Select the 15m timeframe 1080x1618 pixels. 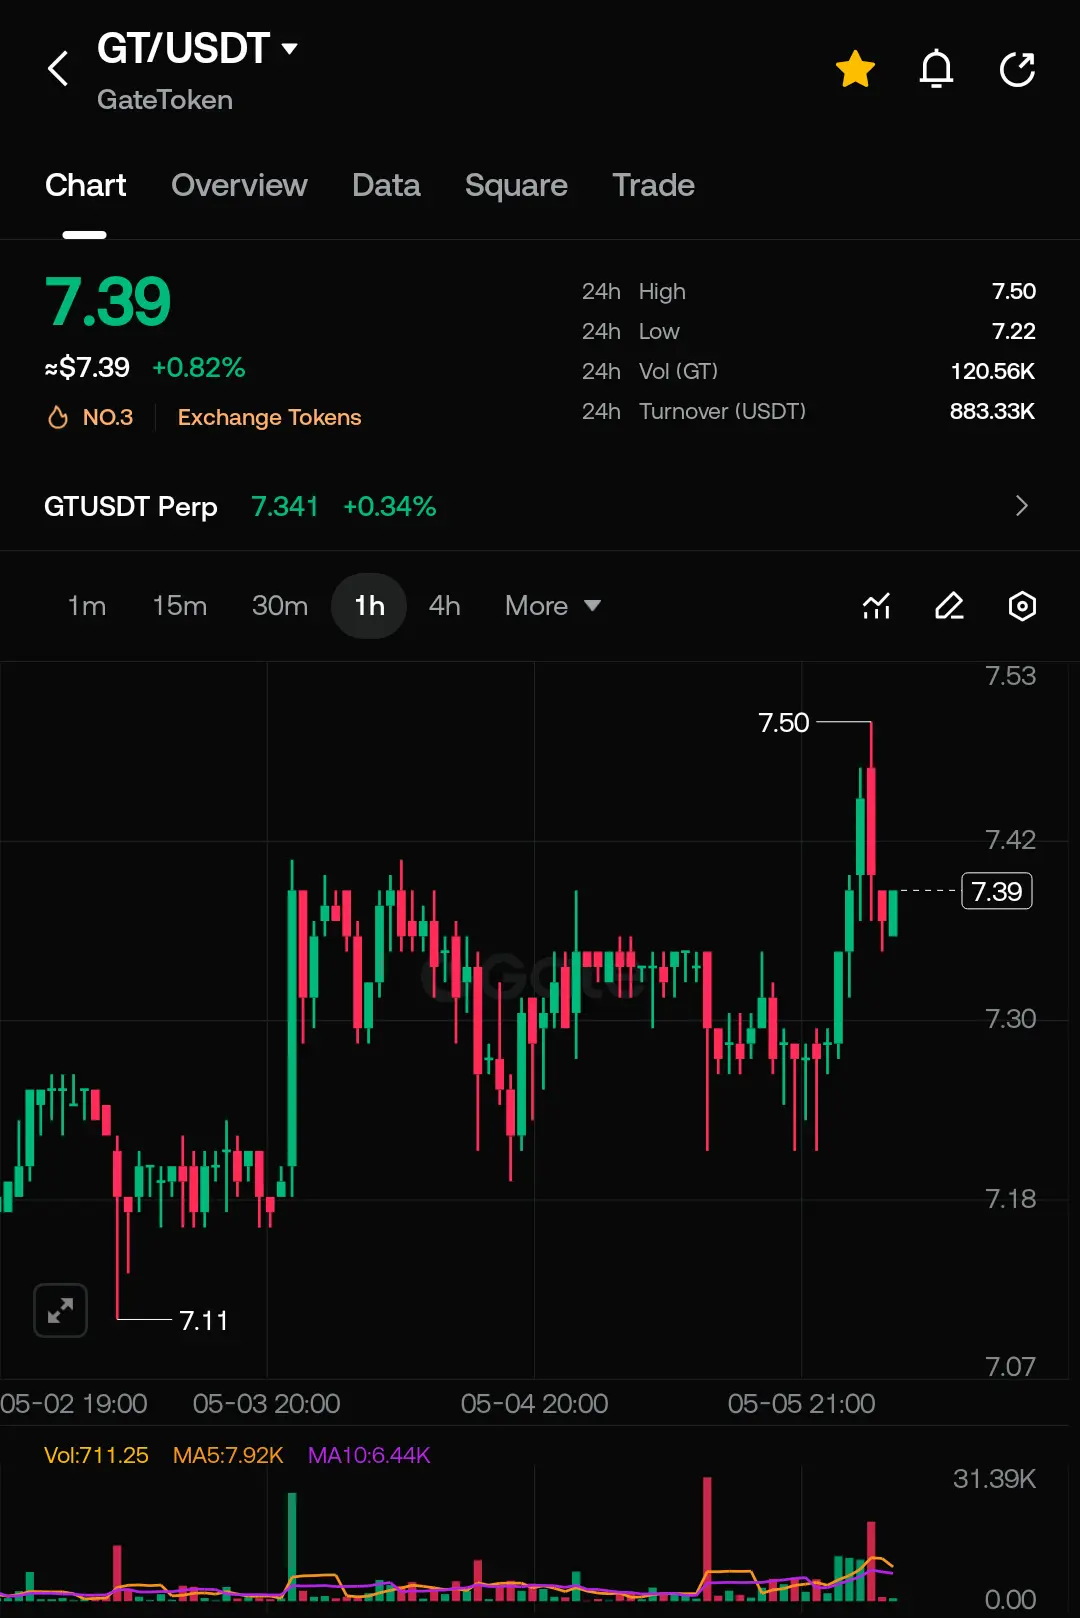click(180, 606)
